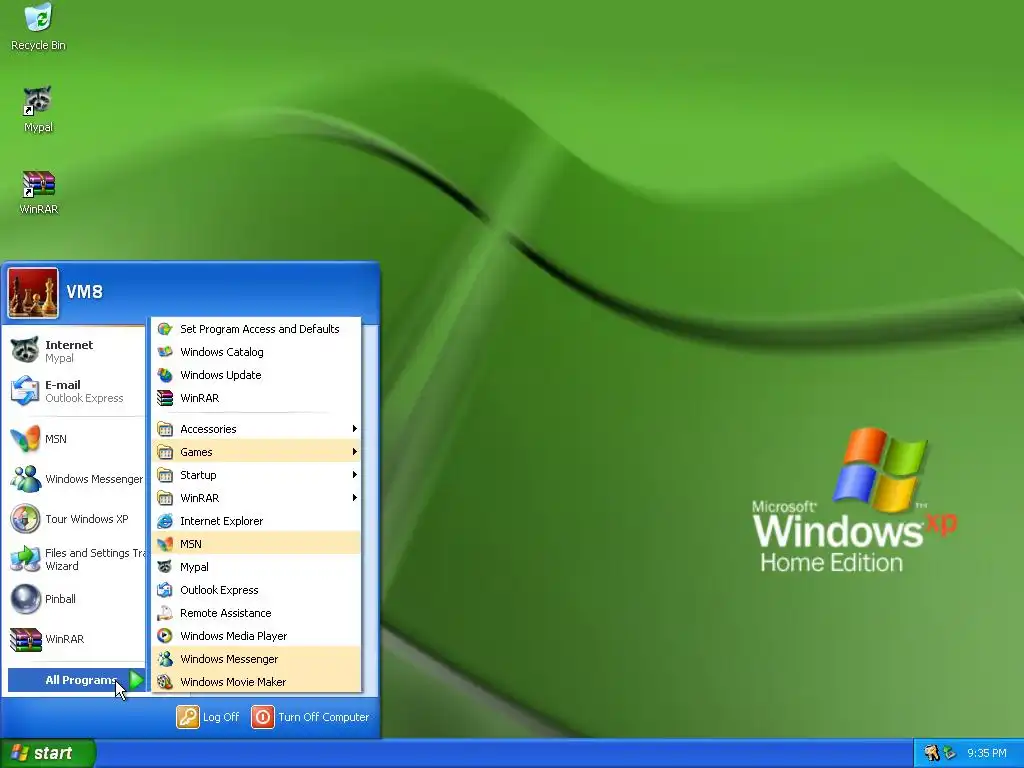Expand the Startup submenu arrow
Viewport: 1024px width, 768px height.
tap(355, 475)
